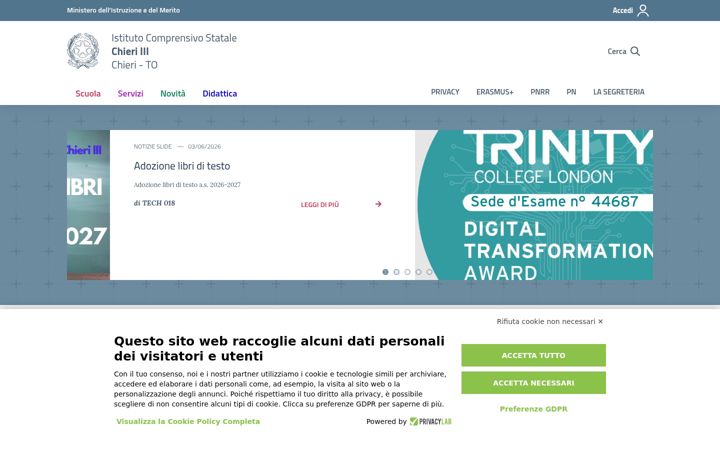Click the Trinity College London banner image

point(534,205)
